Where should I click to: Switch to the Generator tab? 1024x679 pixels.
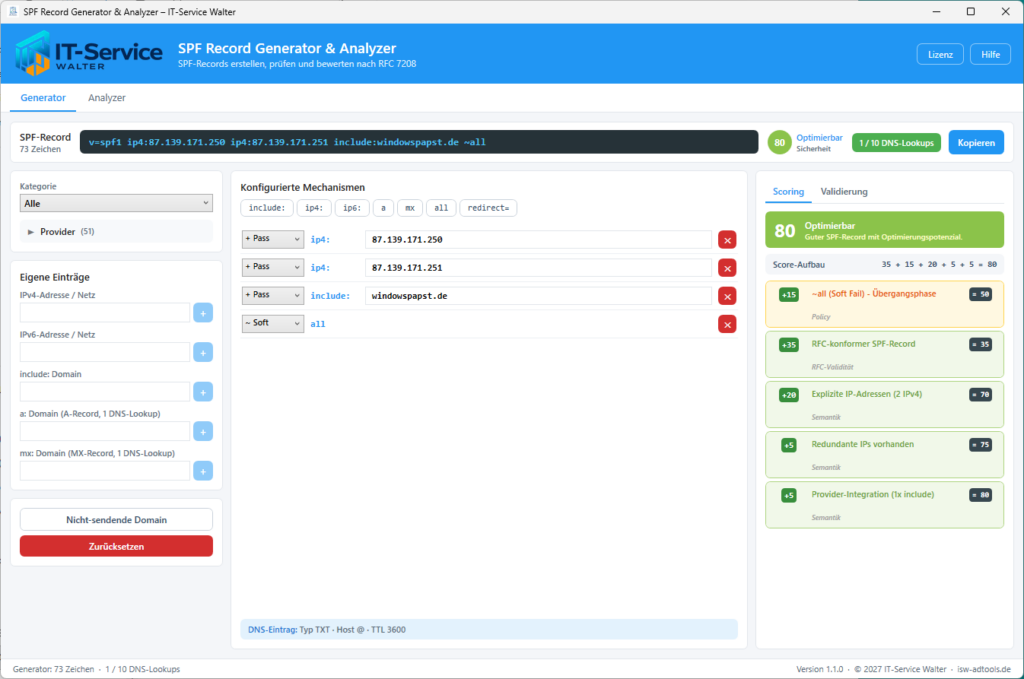click(43, 98)
